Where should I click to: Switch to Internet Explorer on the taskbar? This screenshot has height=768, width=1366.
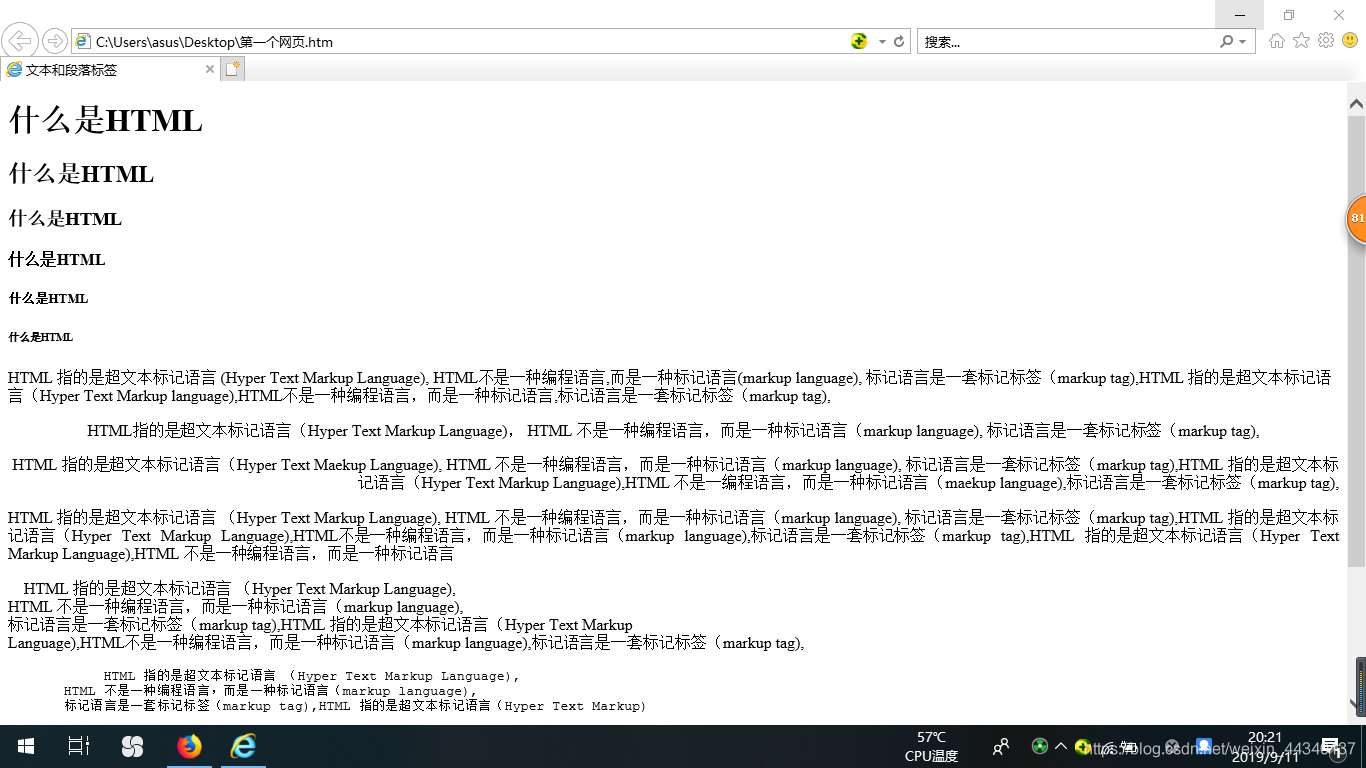(243, 746)
